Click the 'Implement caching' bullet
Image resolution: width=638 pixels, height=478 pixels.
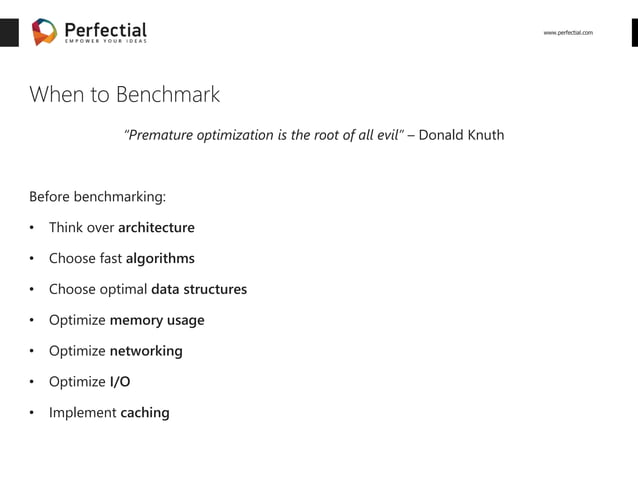point(109,413)
